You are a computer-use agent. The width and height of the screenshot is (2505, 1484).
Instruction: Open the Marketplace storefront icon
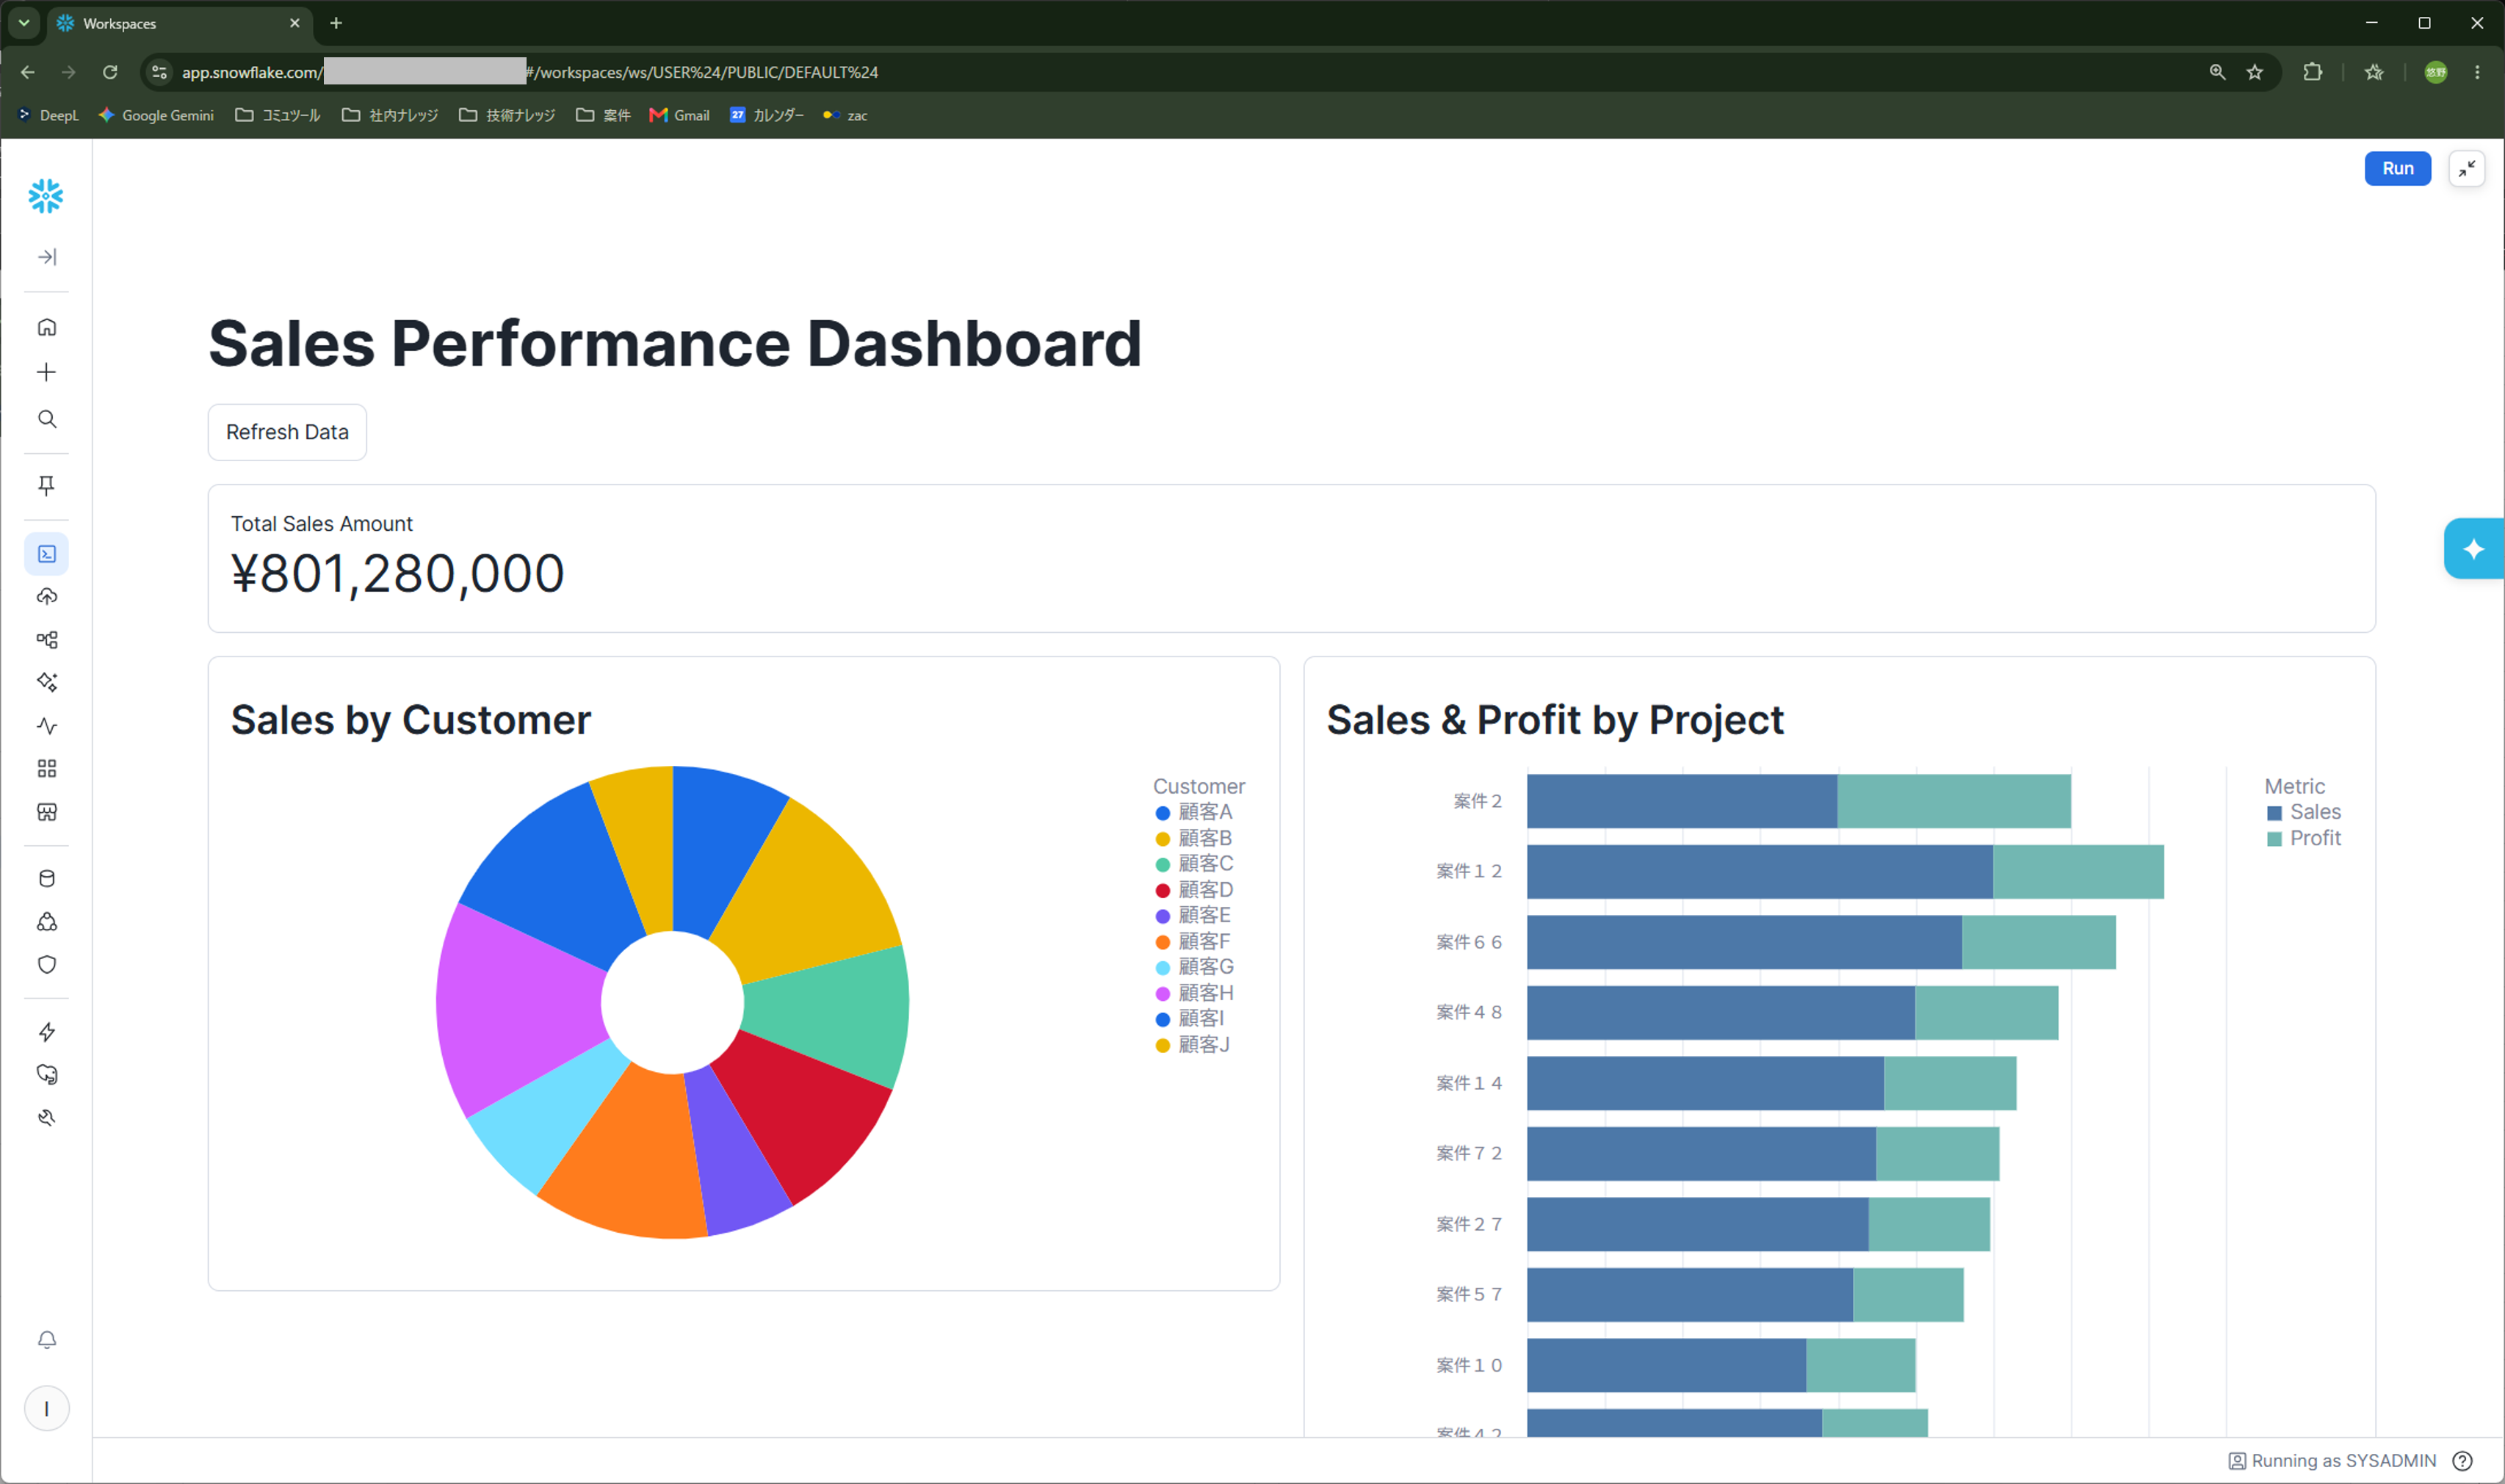(x=47, y=812)
